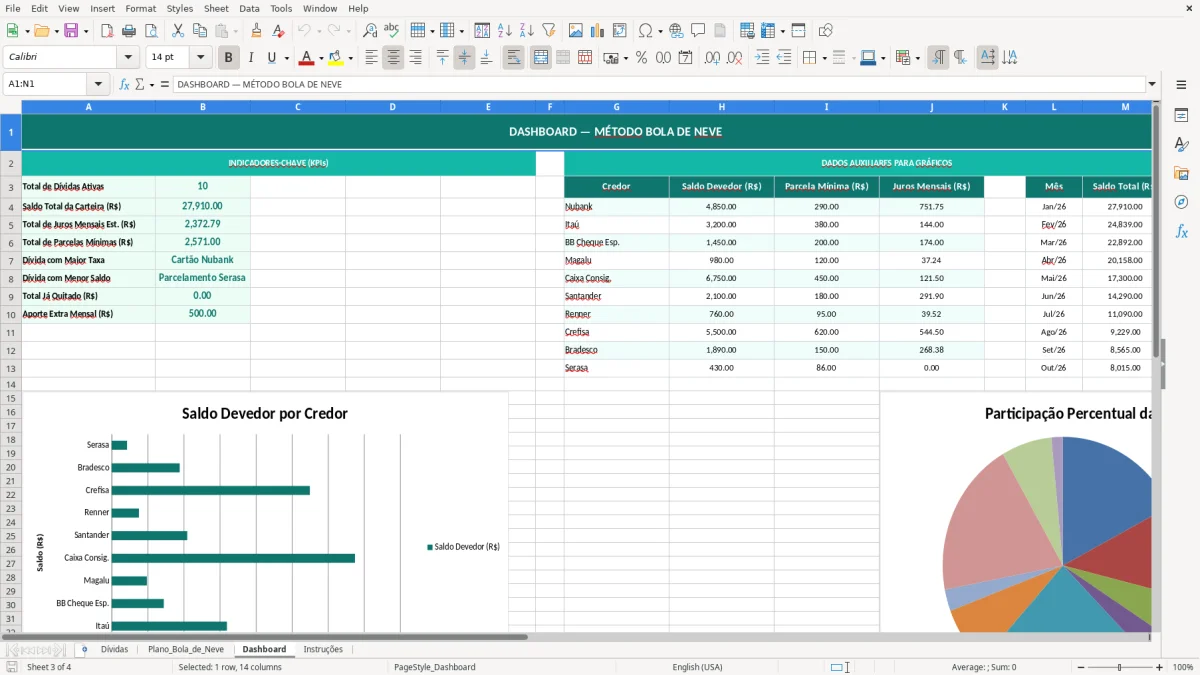
Task: Click the Export as PDF icon
Action: point(105,31)
